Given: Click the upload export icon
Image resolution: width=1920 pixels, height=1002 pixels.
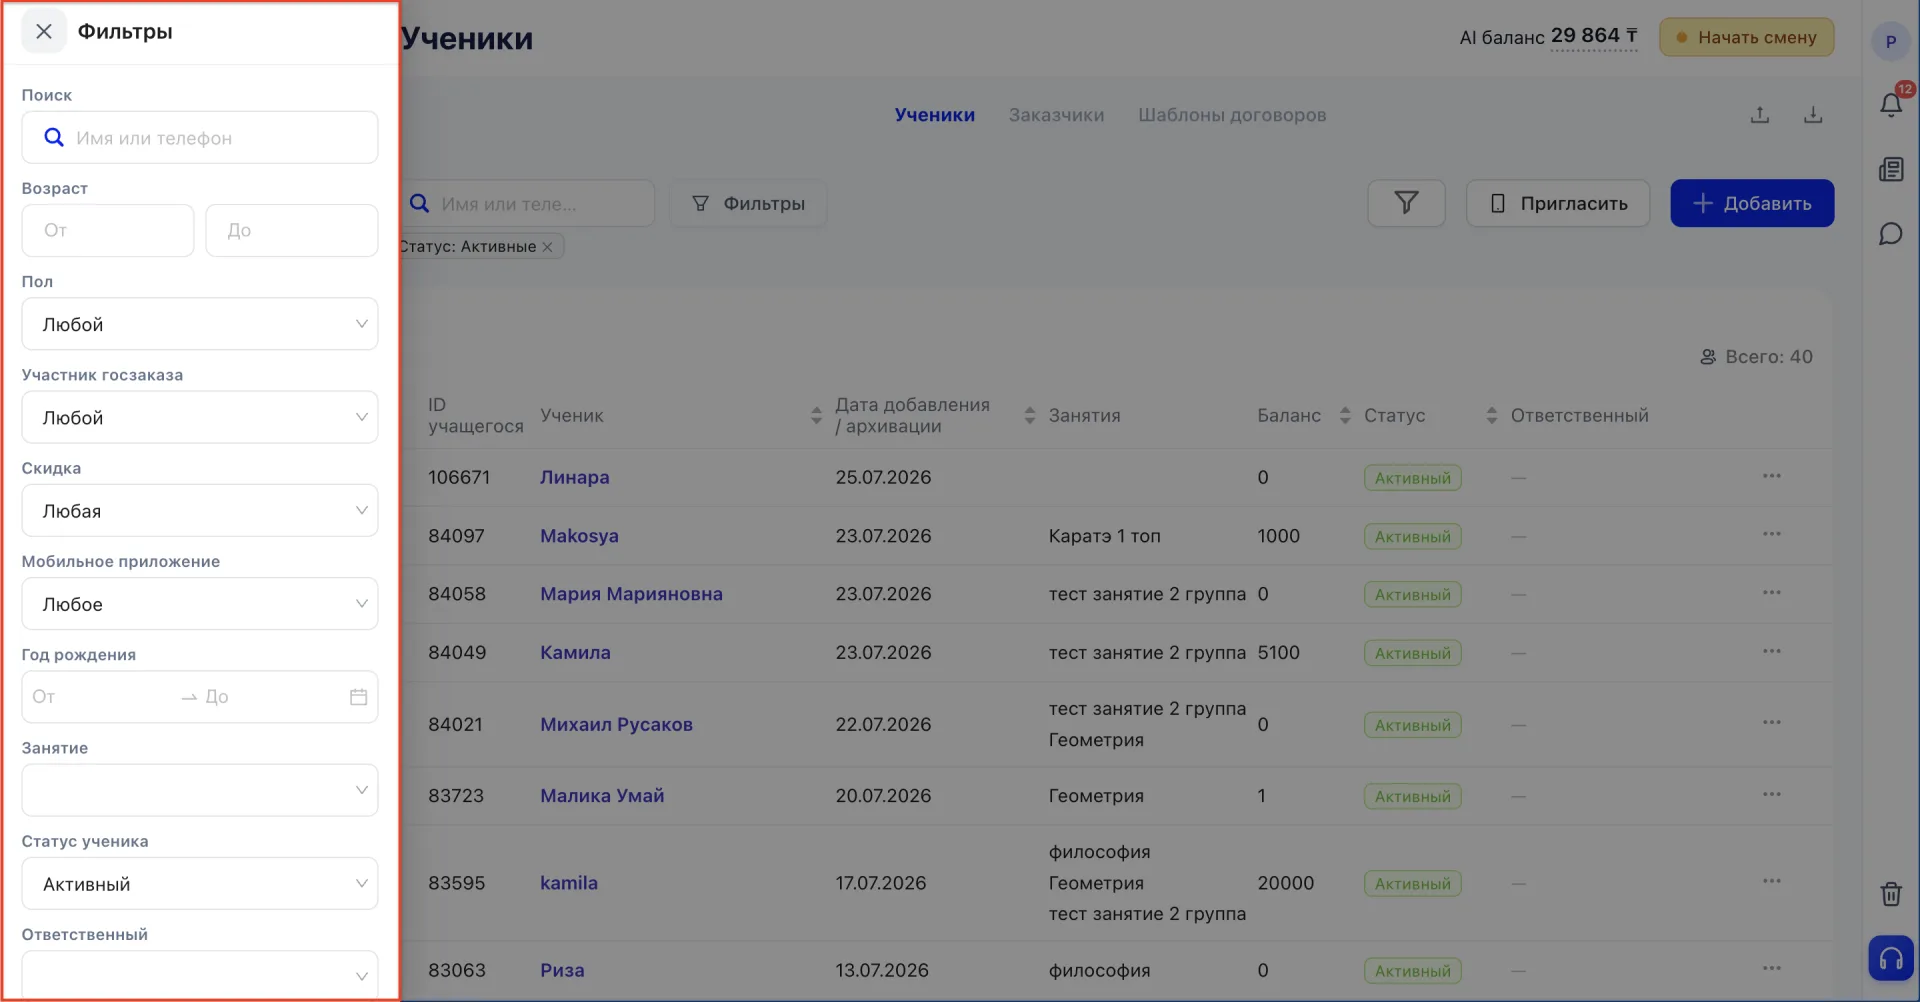Looking at the screenshot, I should 1760,115.
